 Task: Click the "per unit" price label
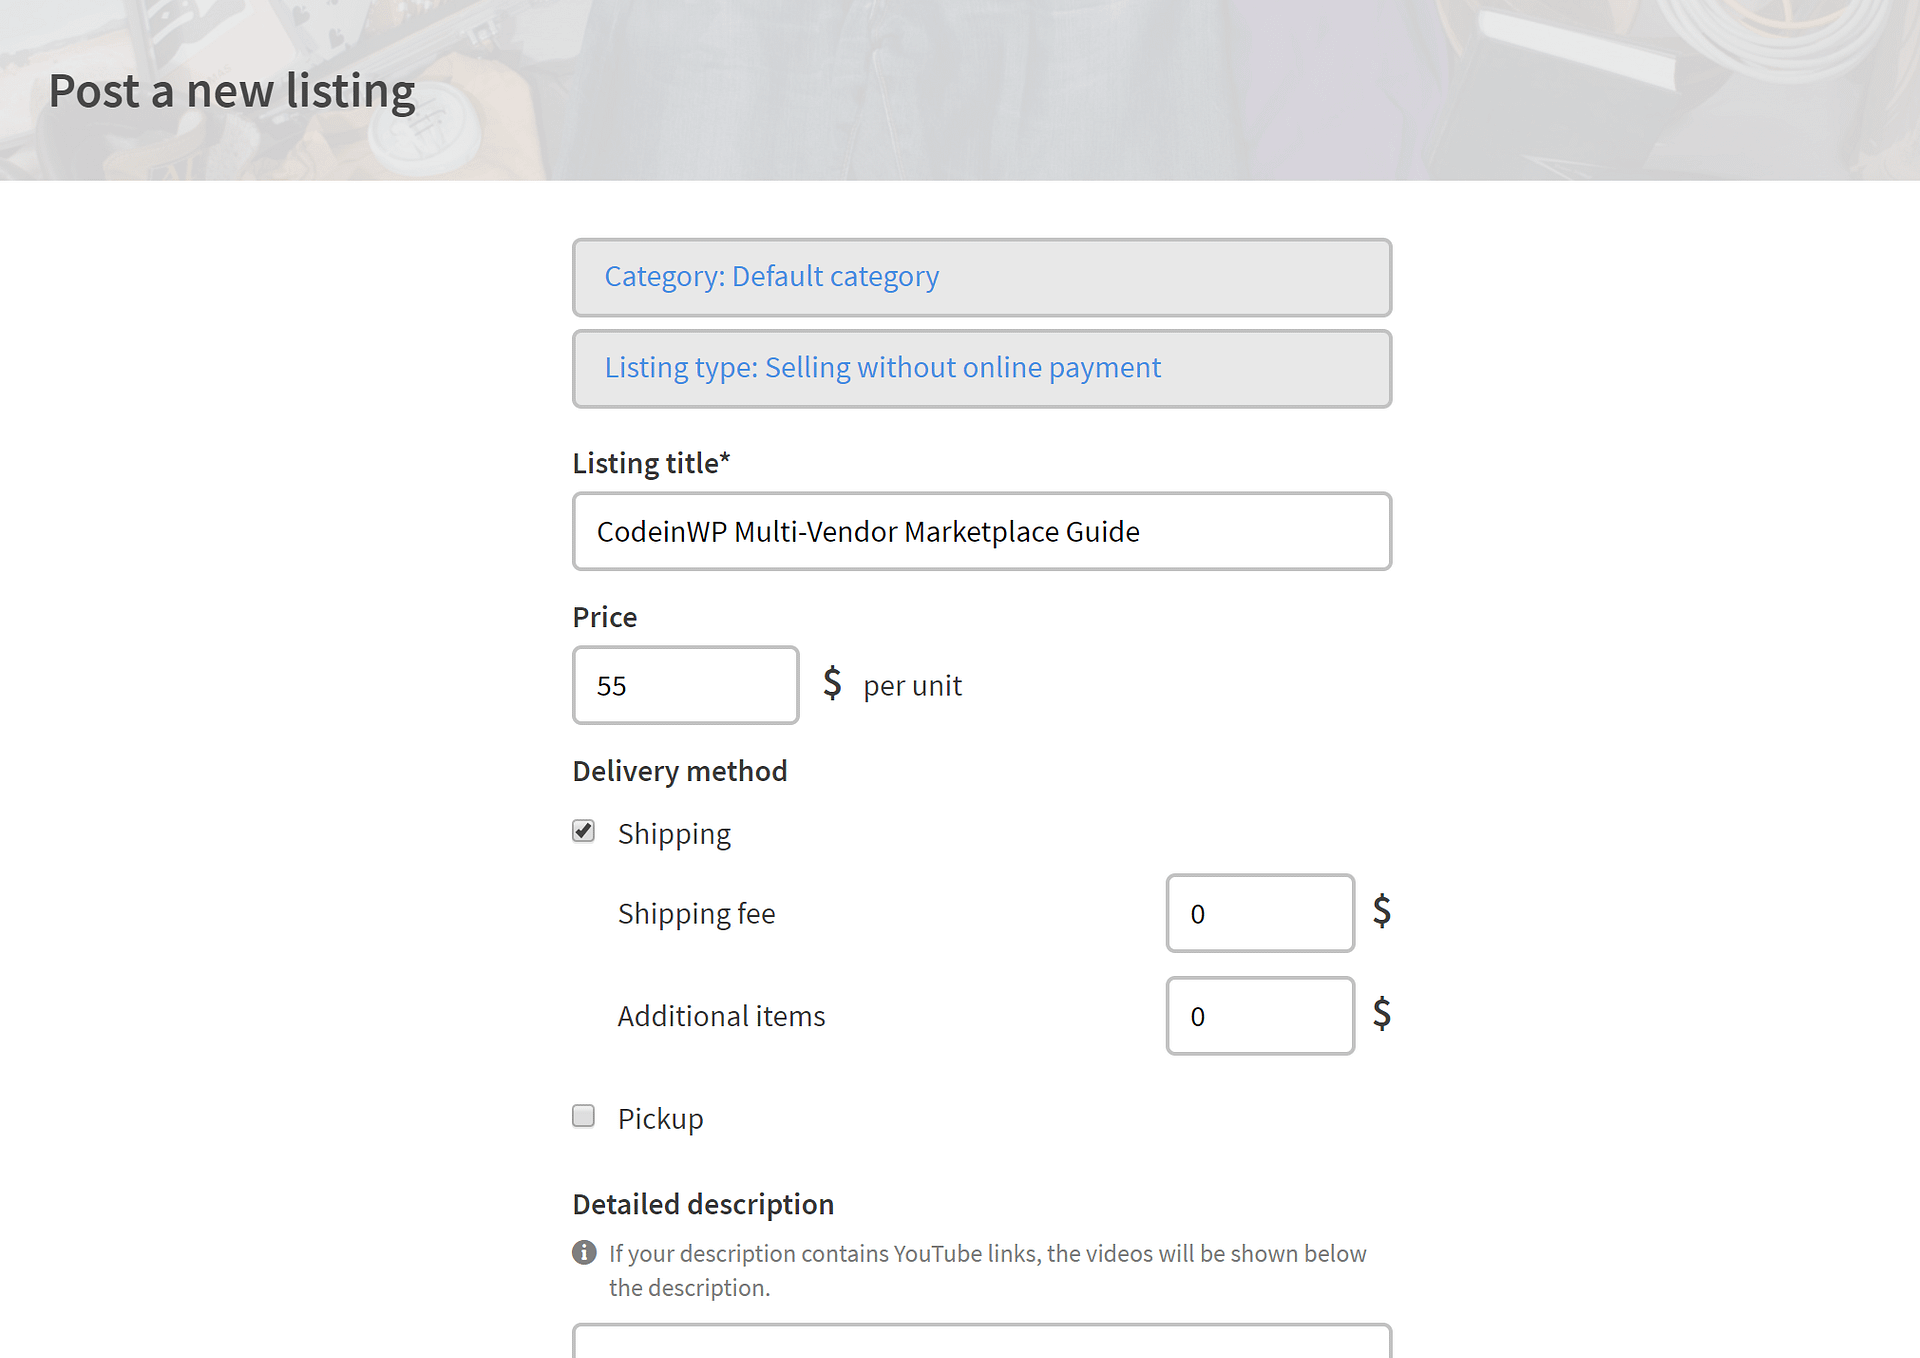(x=912, y=686)
